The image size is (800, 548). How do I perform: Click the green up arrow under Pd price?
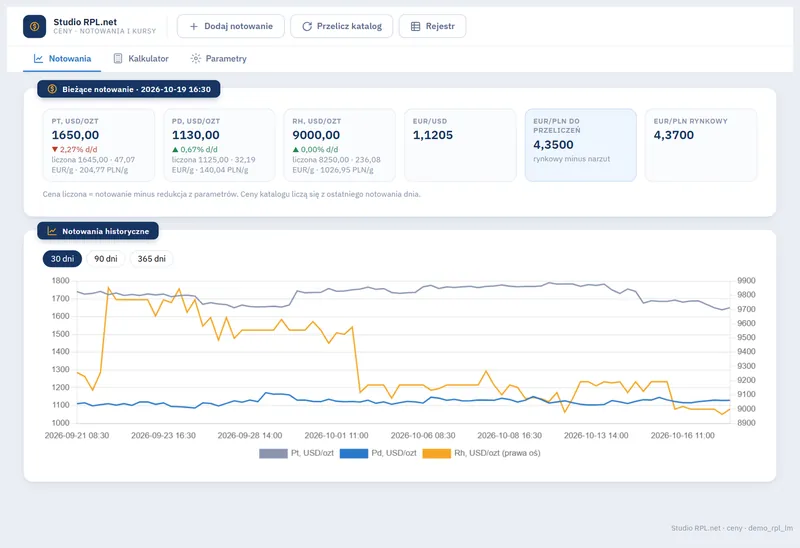click(175, 150)
